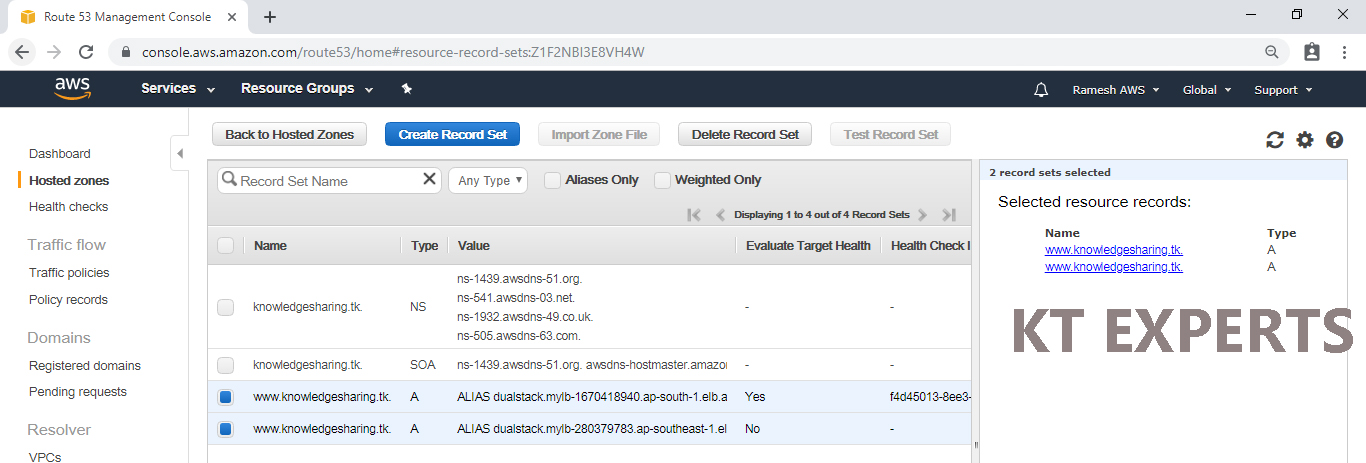The height and width of the screenshot is (463, 1366).
Task: Open the Any Type record filter dropdown
Action: click(489, 180)
